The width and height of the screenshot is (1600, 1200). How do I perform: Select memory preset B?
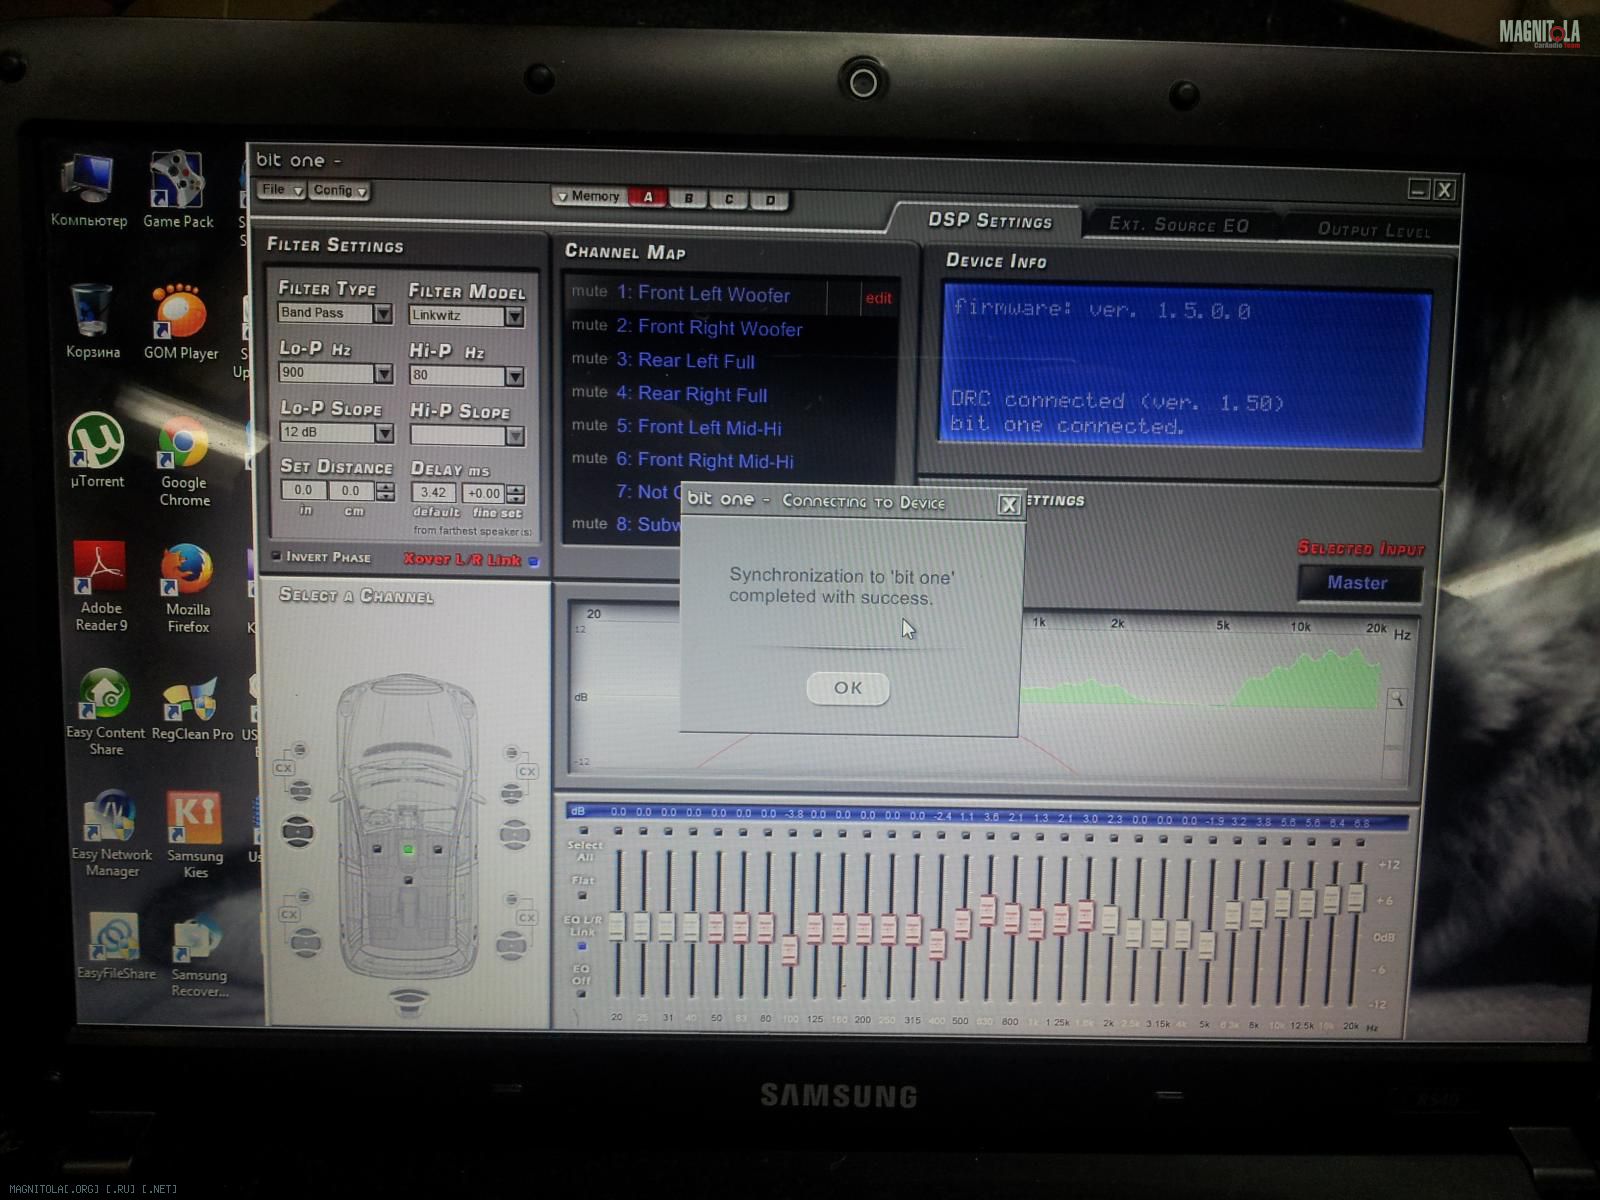pos(688,198)
